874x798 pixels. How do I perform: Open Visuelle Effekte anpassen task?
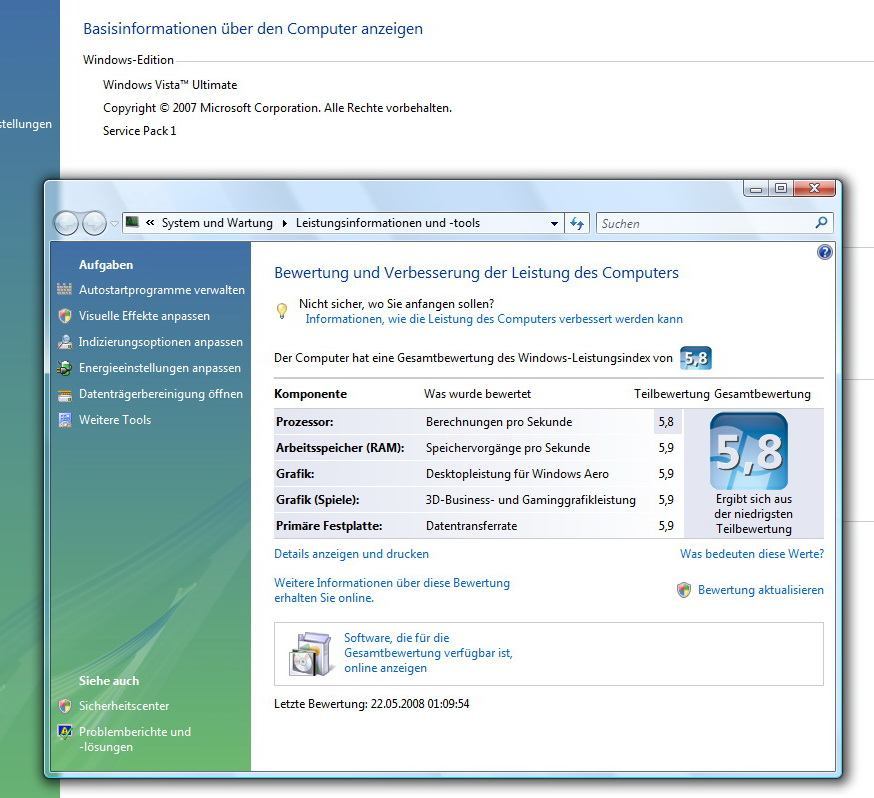coord(144,316)
